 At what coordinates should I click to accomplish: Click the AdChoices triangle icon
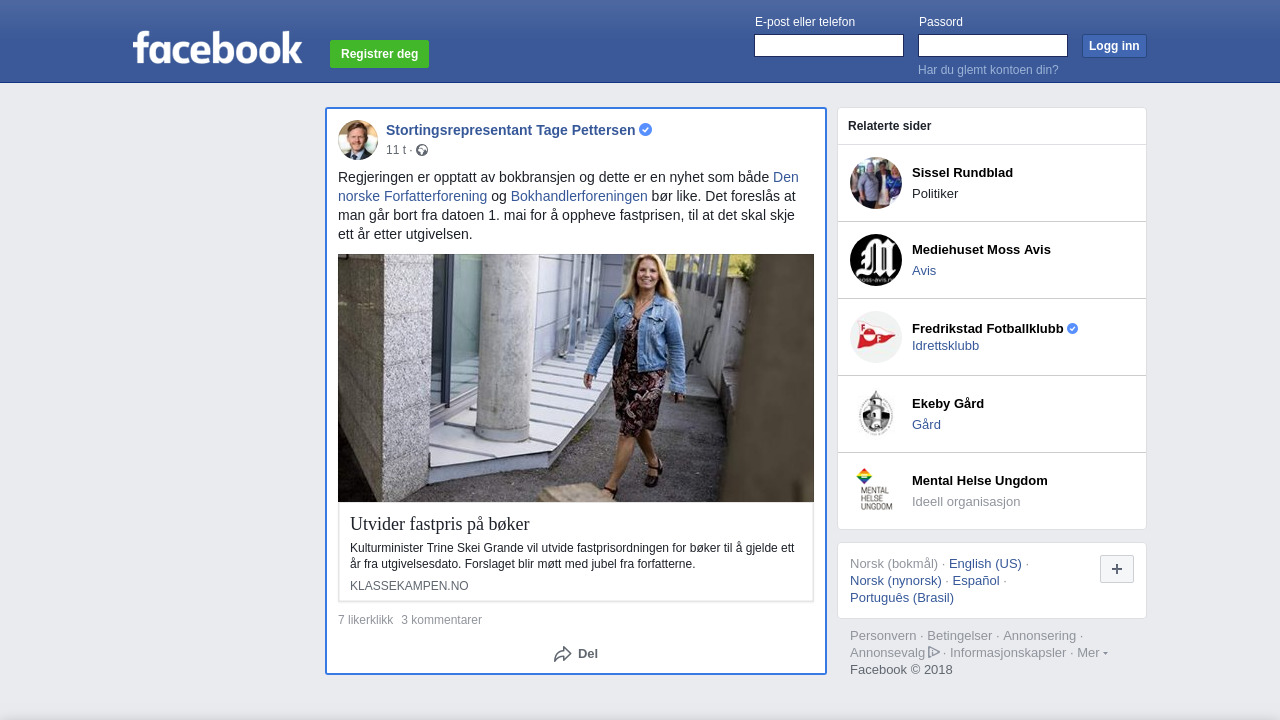(x=934, y=652)
